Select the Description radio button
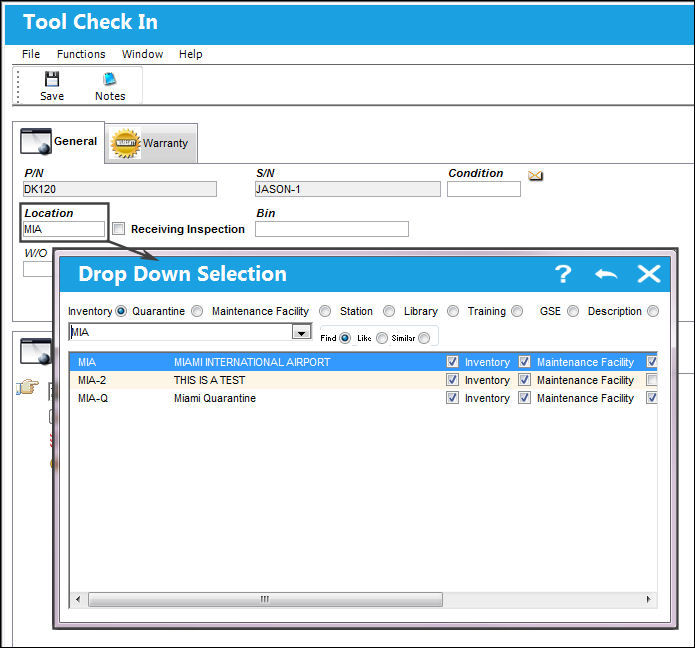 (653, 311)
